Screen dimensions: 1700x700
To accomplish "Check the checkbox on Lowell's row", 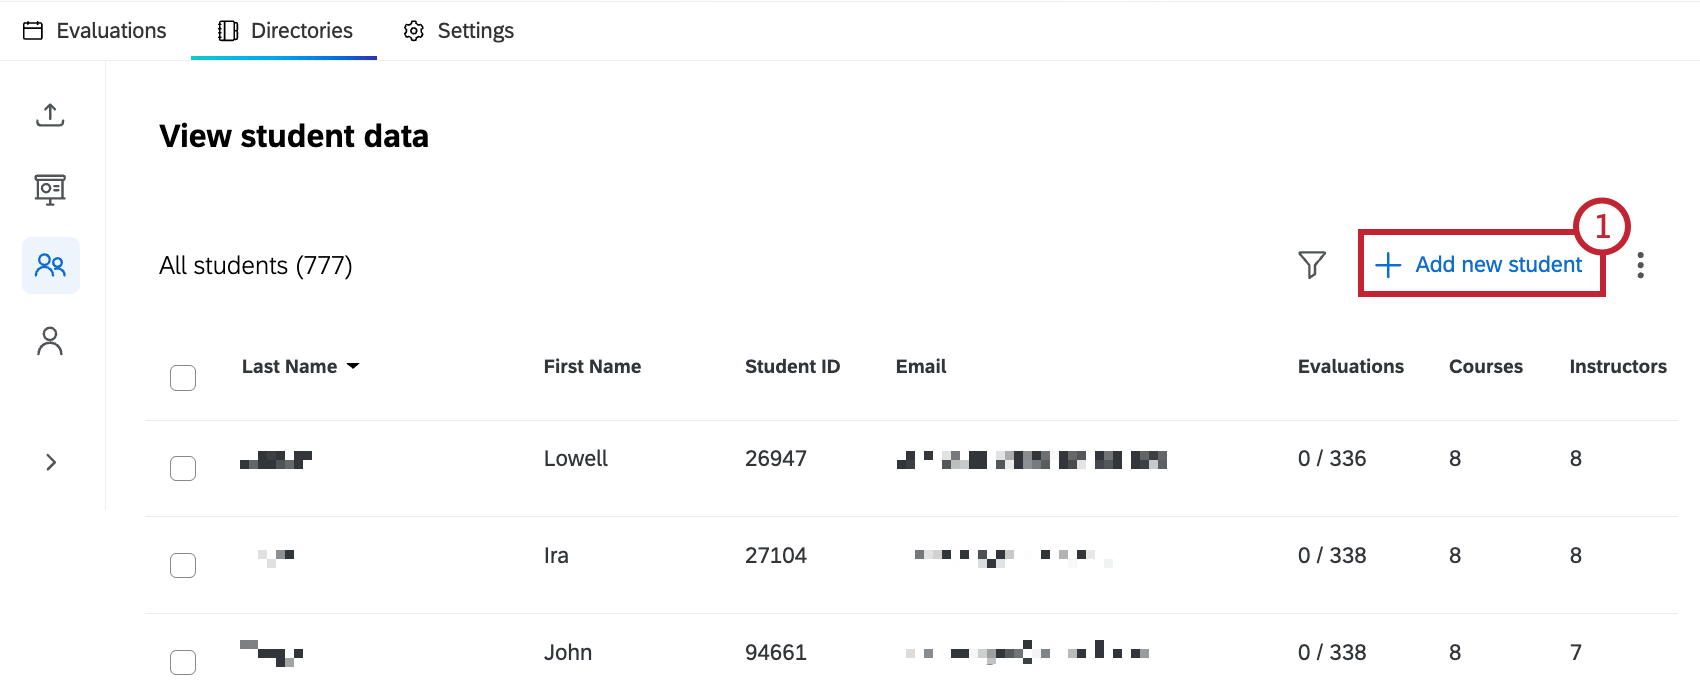I will point(183,467).
